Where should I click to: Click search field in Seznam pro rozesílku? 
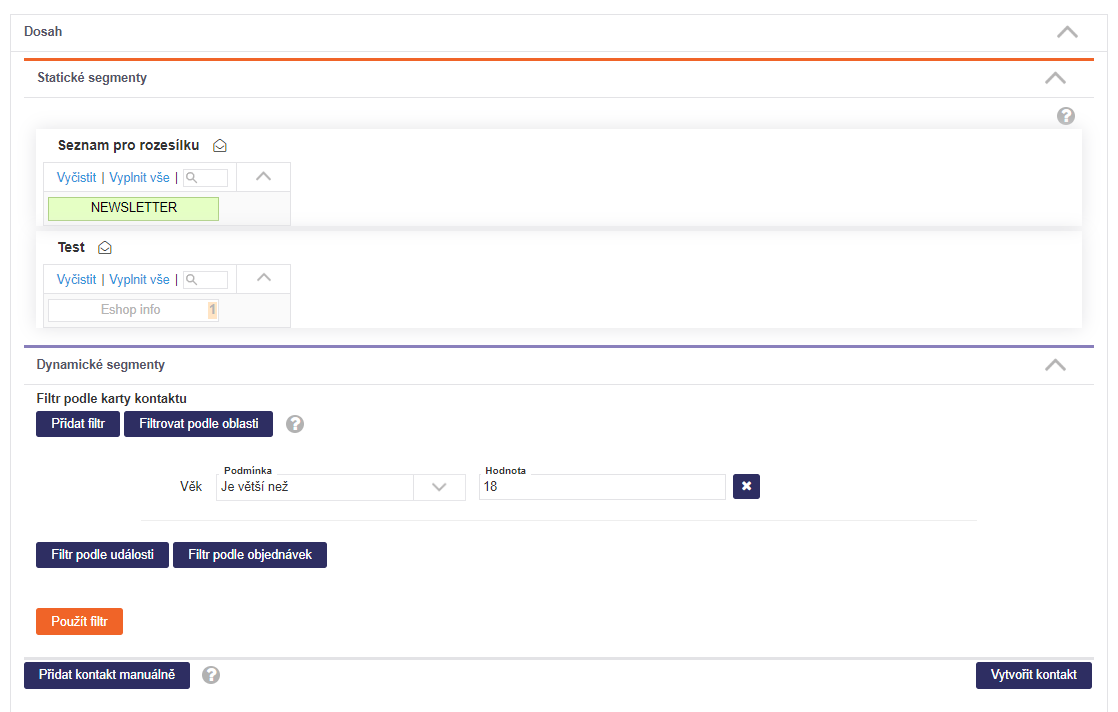tap(206, 178)
